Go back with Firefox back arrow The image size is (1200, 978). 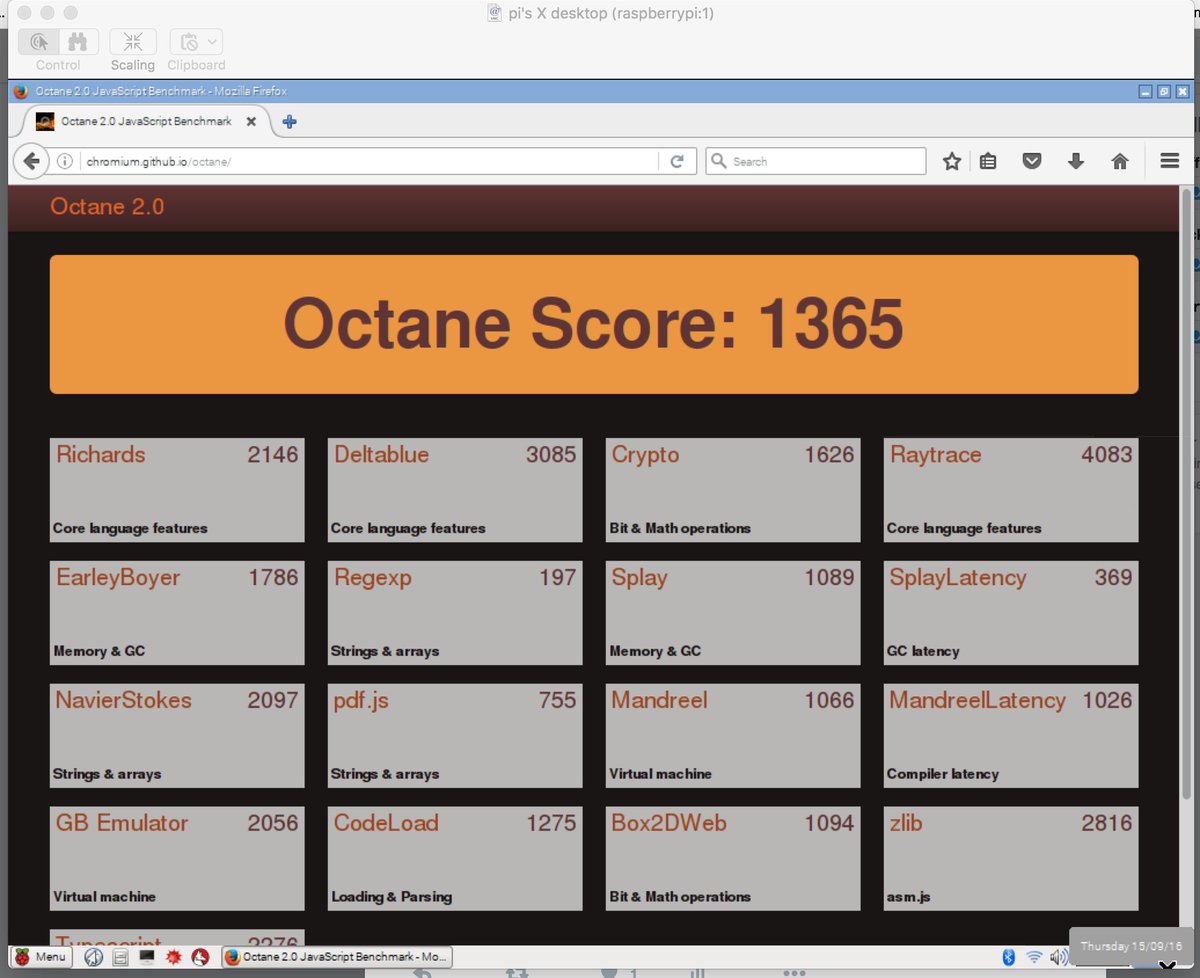(32, 161)
